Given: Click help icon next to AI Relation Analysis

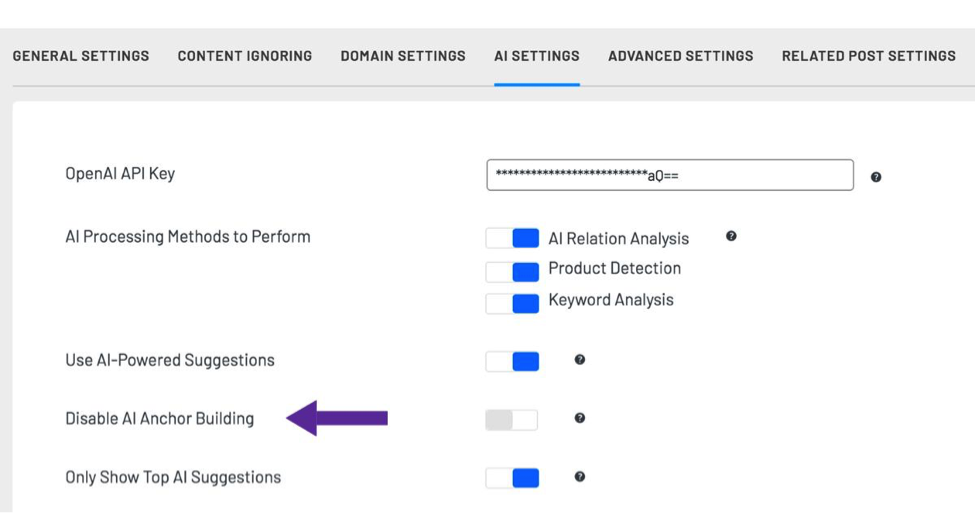Looking at the screenshot, I should 731,236.
